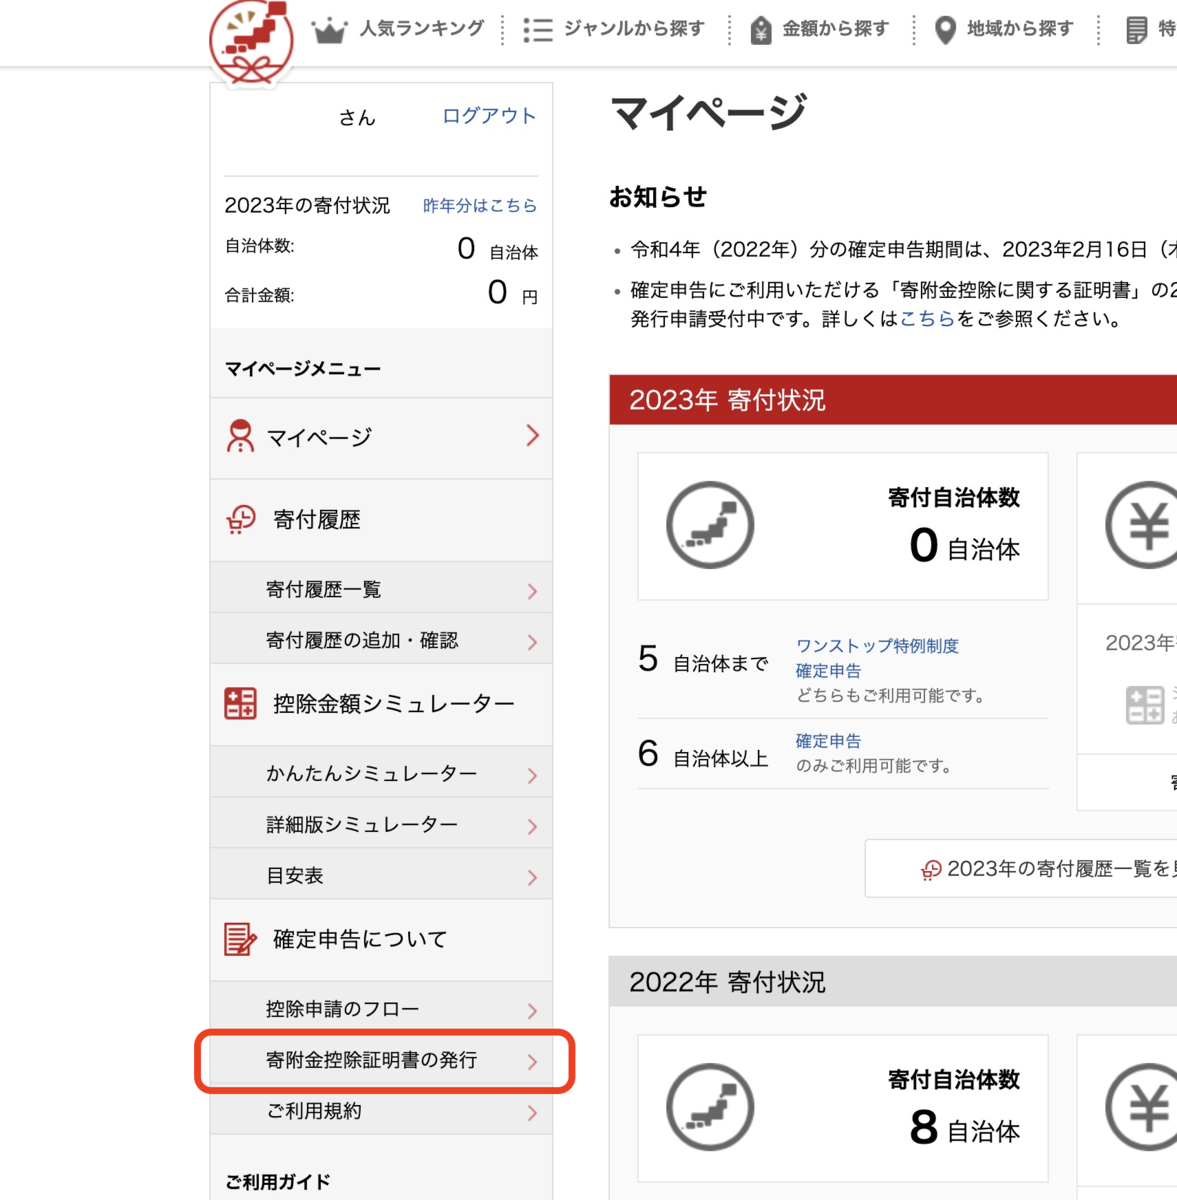This screenshot has width=1177, height=1200.
Task: Click the ワンストップ特例制度 link
Action: pyautogui.click(x=877, y=646)
